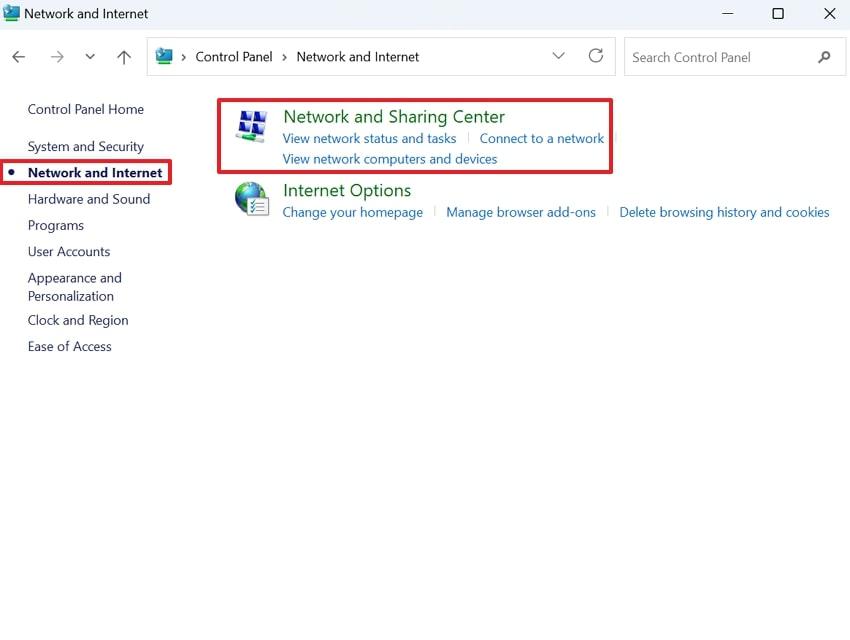Image resolution: width=850 pixels, height=640 pixels.
Task: Go up one level with up arrow
Action: pos(124,57)
